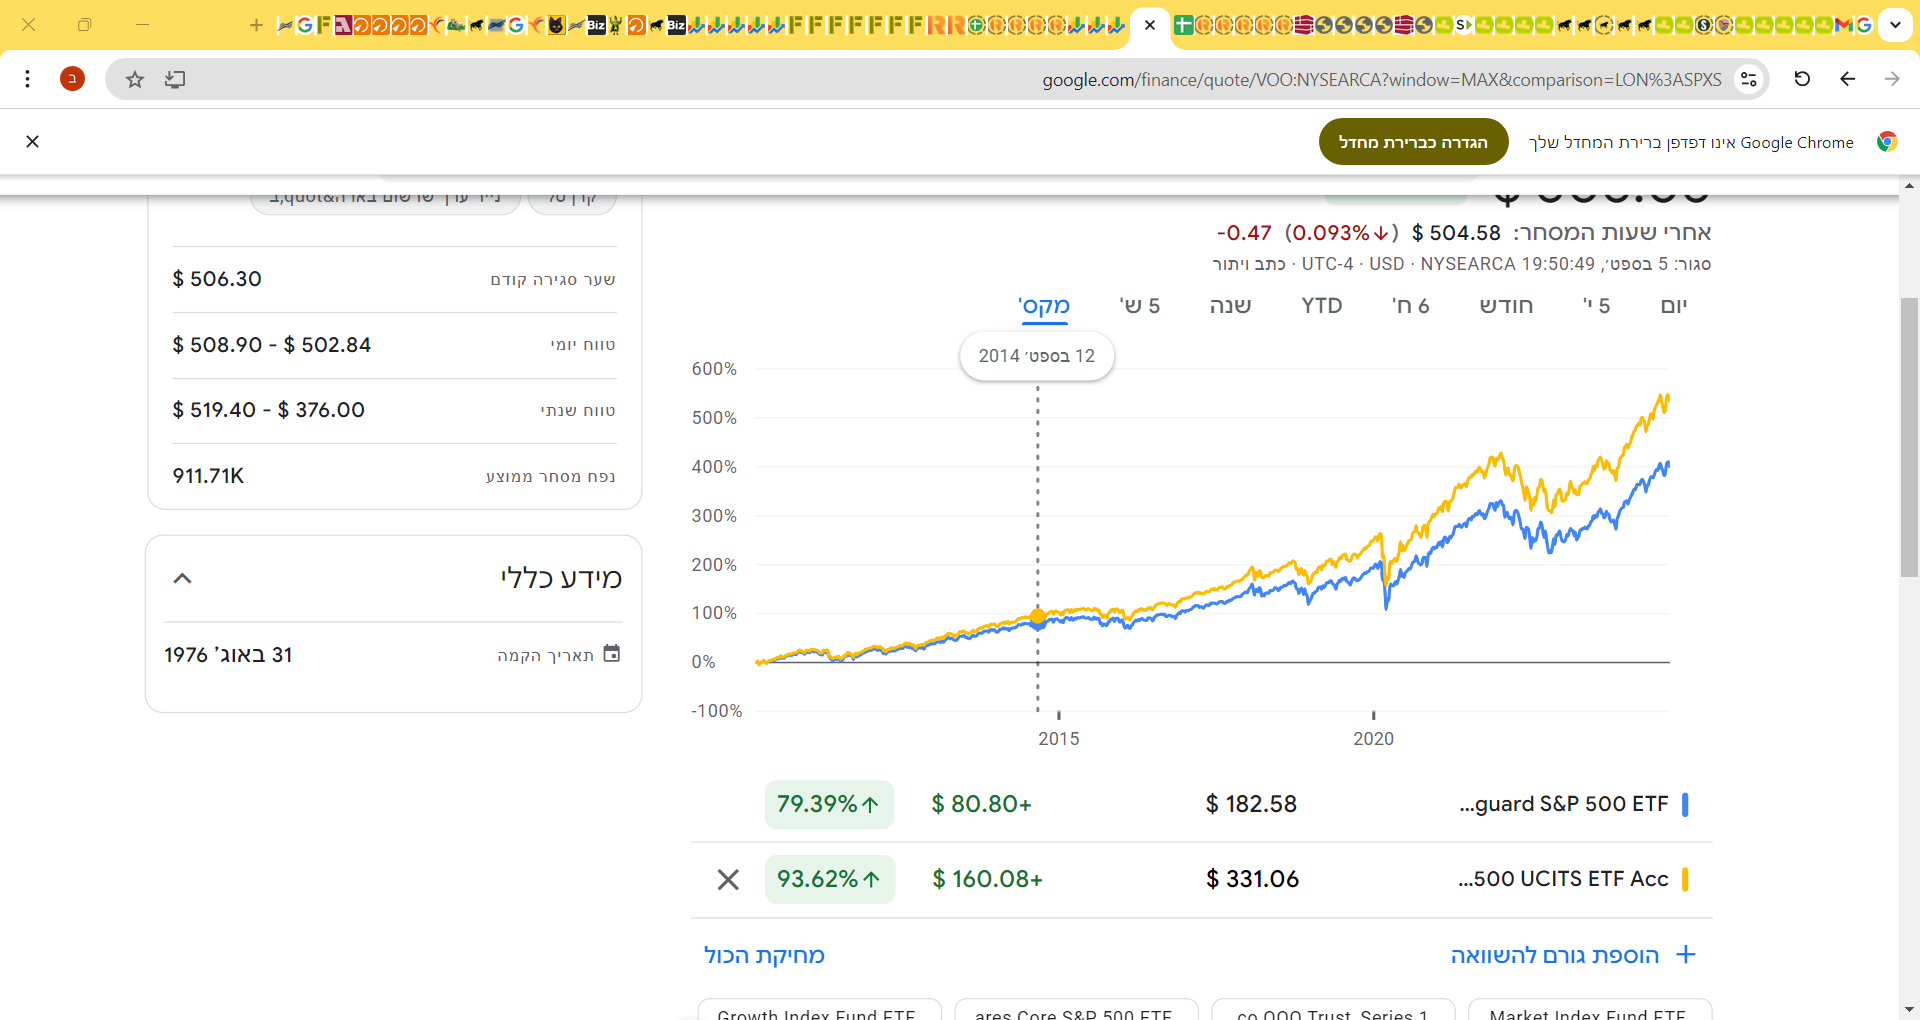The width and height of the screenshot is (1920, 1020).
Task: Click the page vertical scrollbar thumb
Action: (1909, 437)
